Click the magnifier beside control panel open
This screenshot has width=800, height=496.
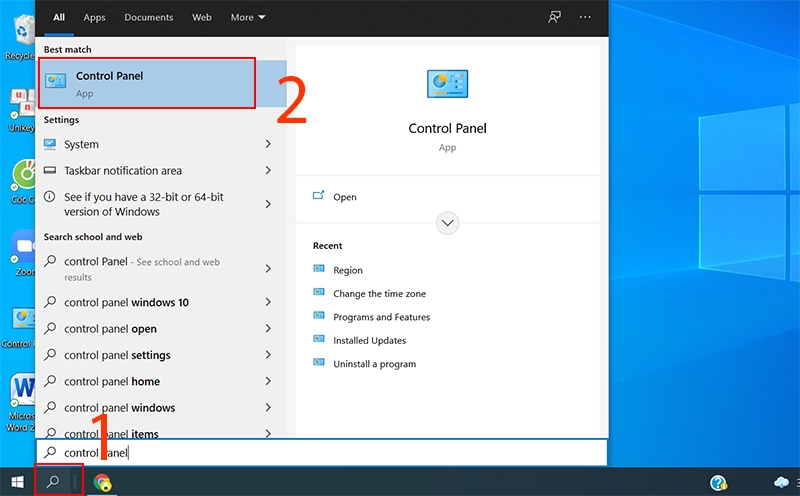click(50, 328)
